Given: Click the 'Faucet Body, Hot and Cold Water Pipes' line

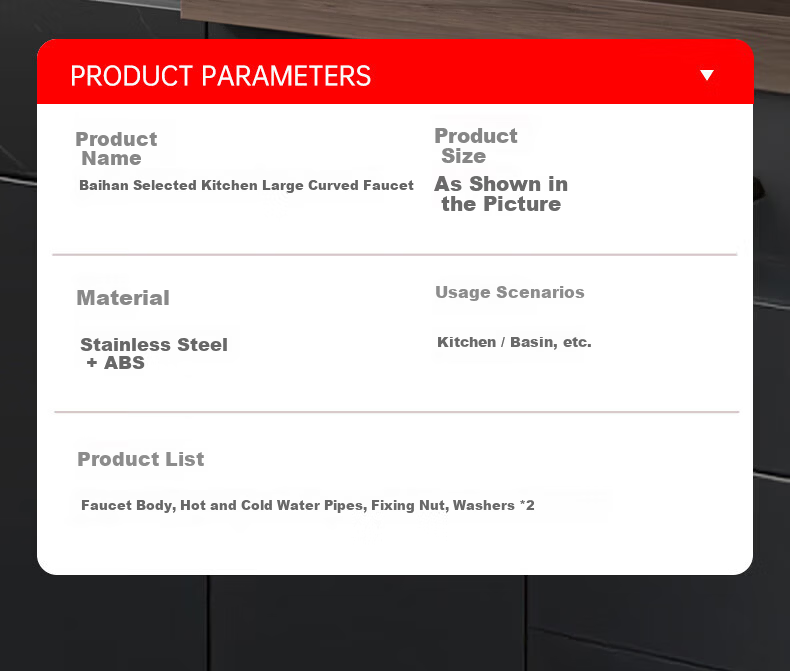Looking at the screenshot, I should [x=308, y=505].
